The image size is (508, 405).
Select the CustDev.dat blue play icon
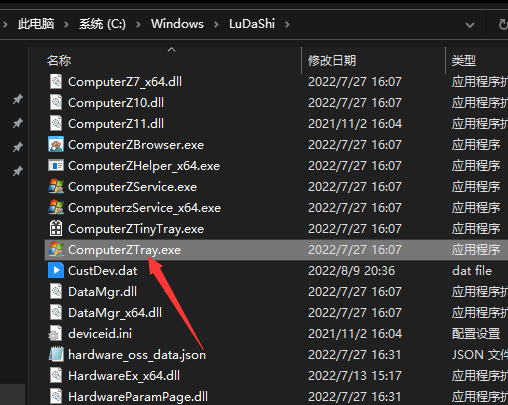coord(56,270)
